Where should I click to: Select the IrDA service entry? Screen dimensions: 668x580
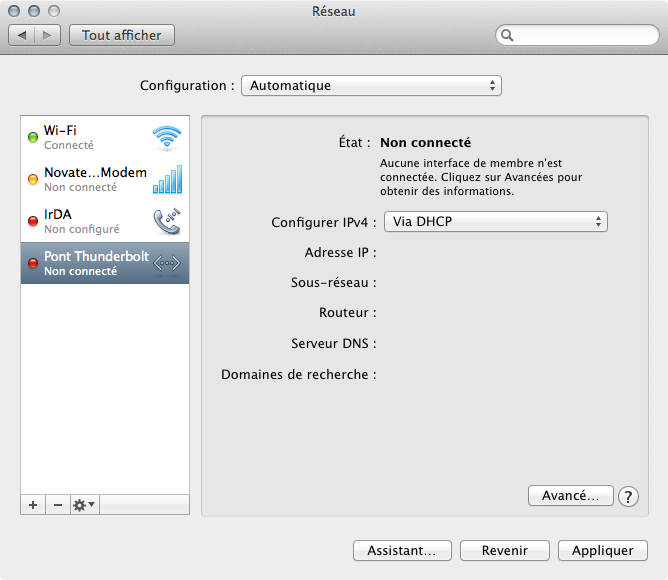[x=90, y=221]
